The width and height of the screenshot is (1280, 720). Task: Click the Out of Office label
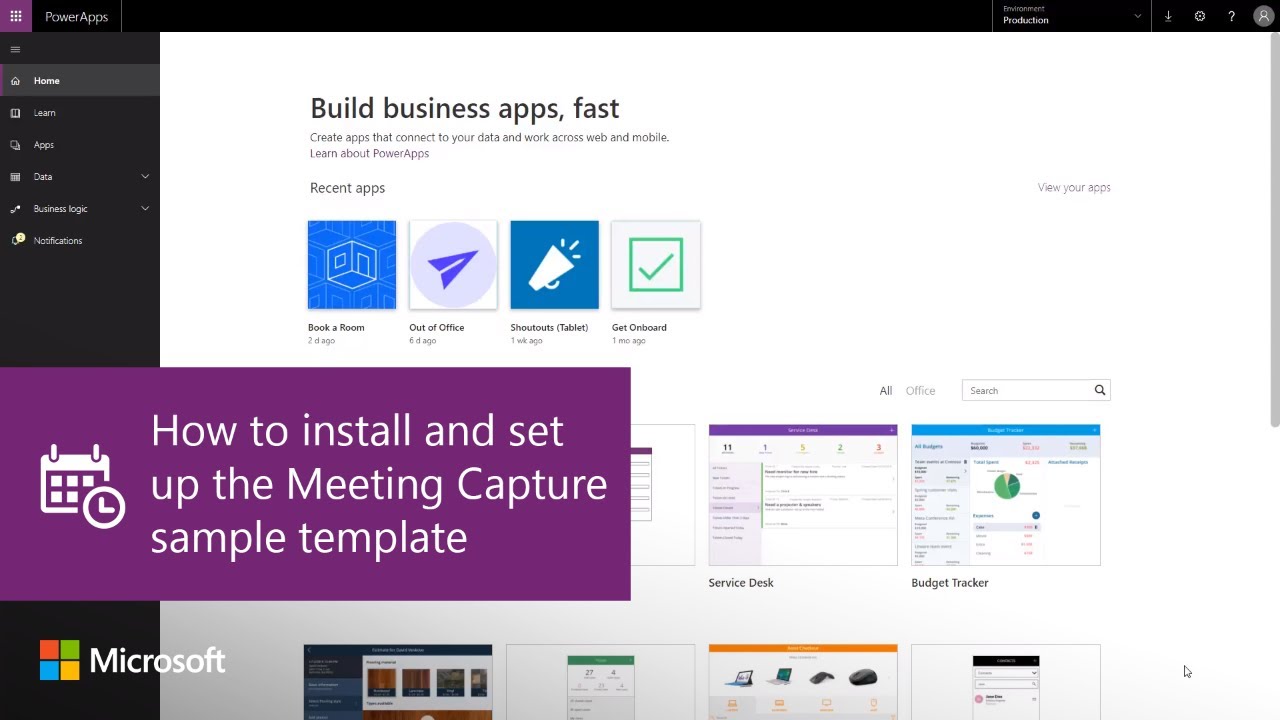tap(437, 327)
